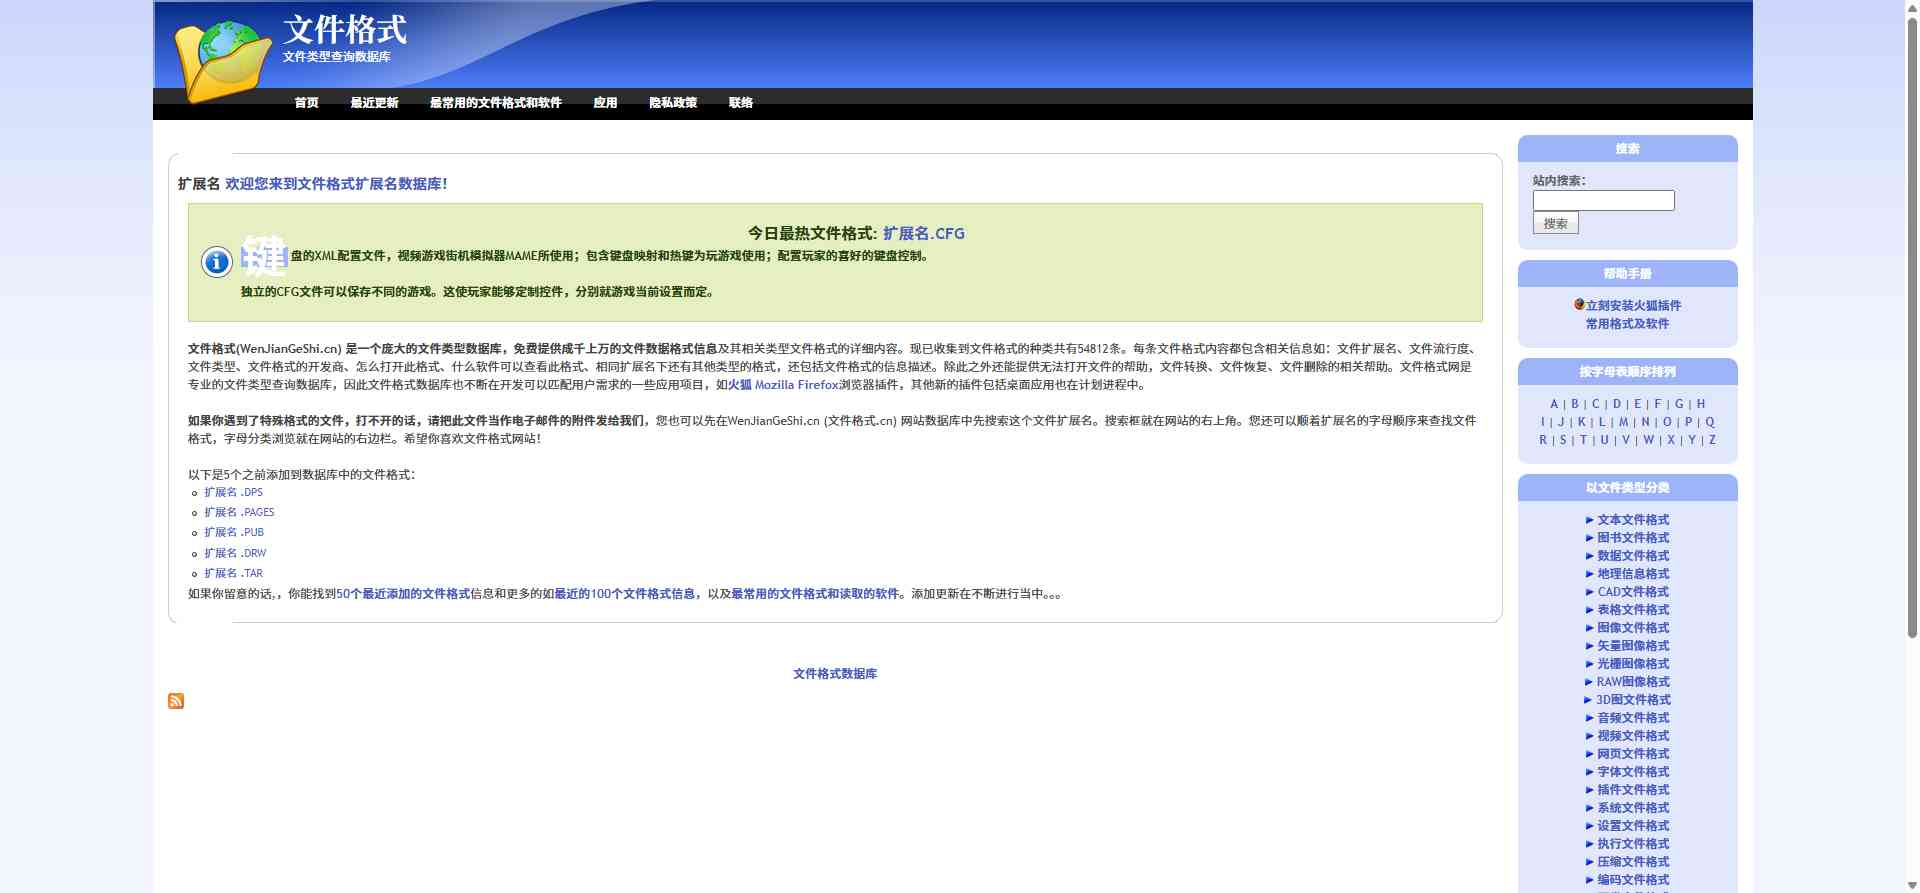
Task: Click the orange RSS feed icon
Action: click(176, 701)
